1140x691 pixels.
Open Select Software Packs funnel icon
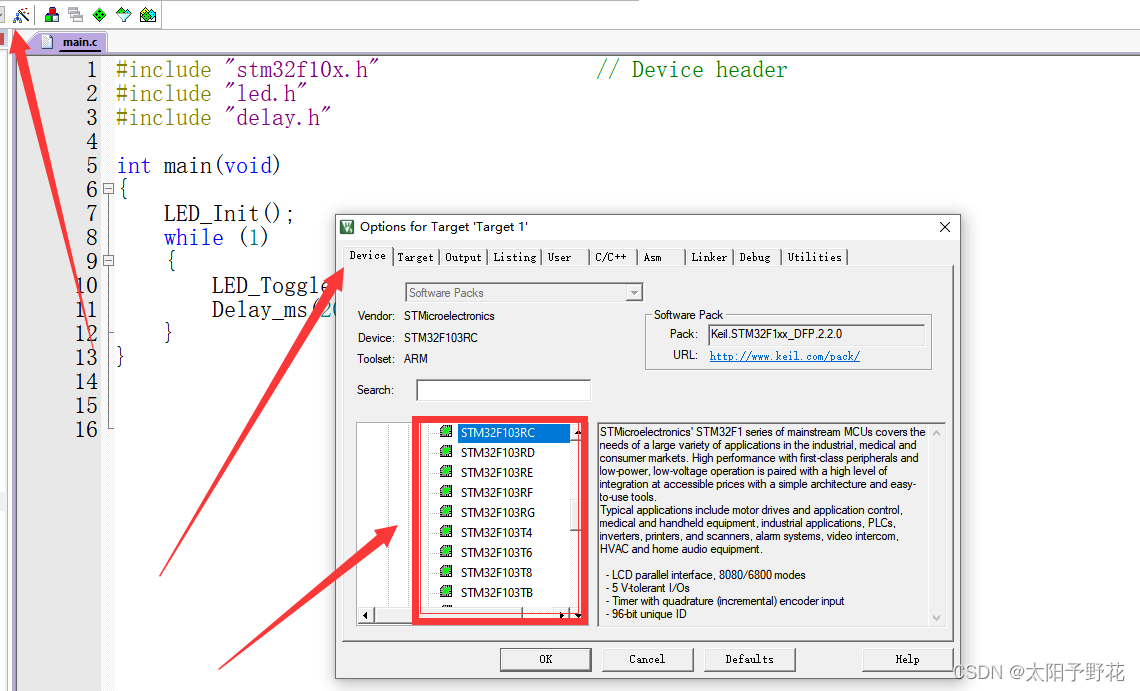[124, 14]
